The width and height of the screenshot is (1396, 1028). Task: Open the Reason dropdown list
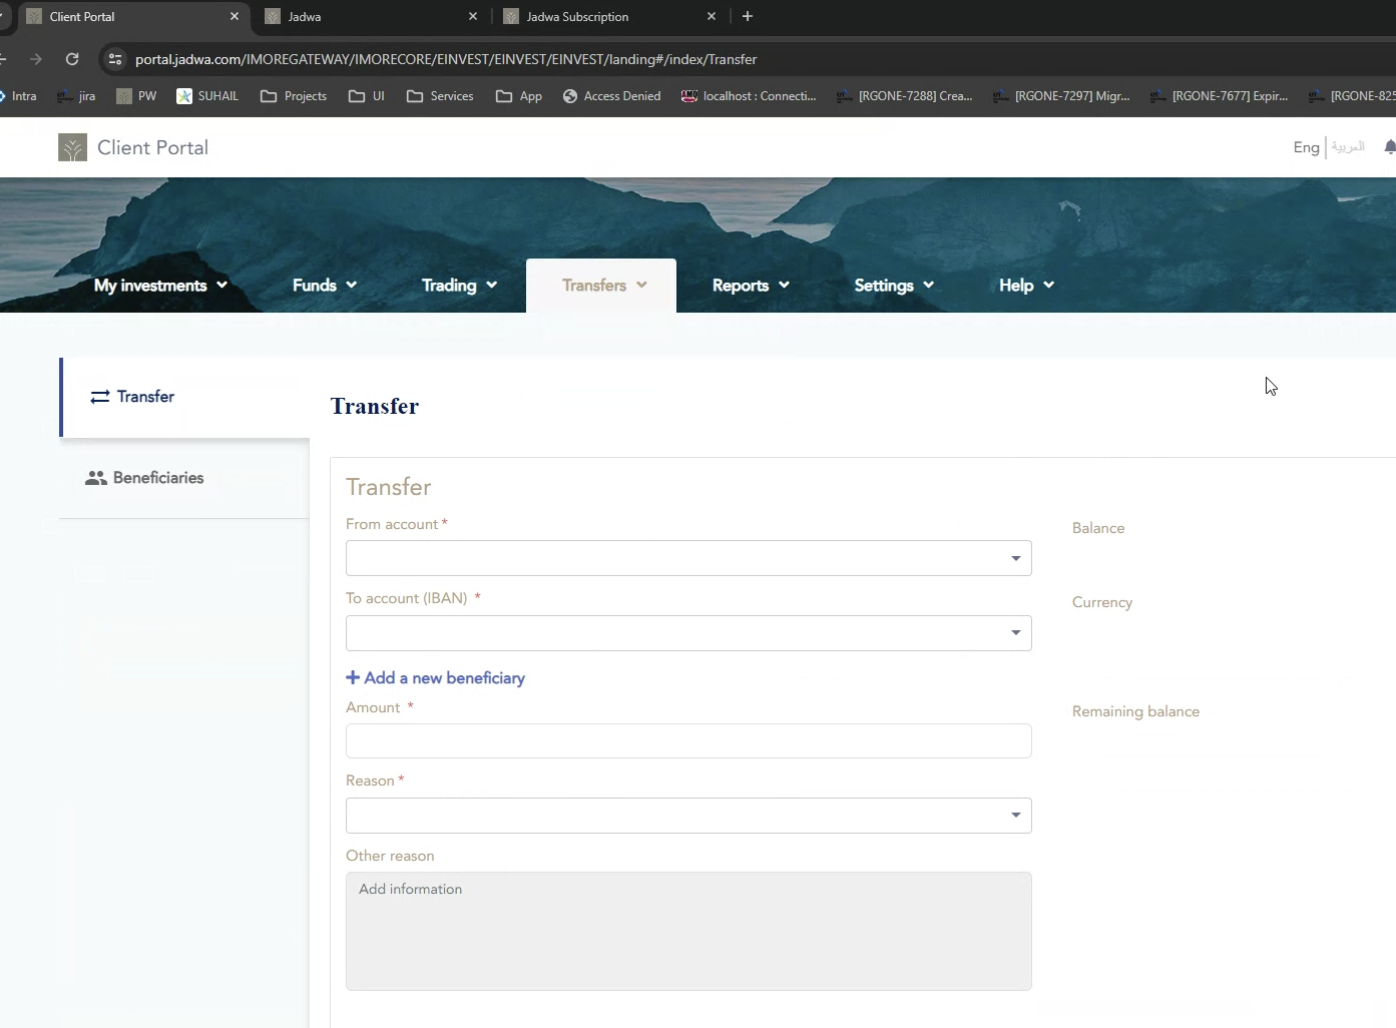pos(688,816)
